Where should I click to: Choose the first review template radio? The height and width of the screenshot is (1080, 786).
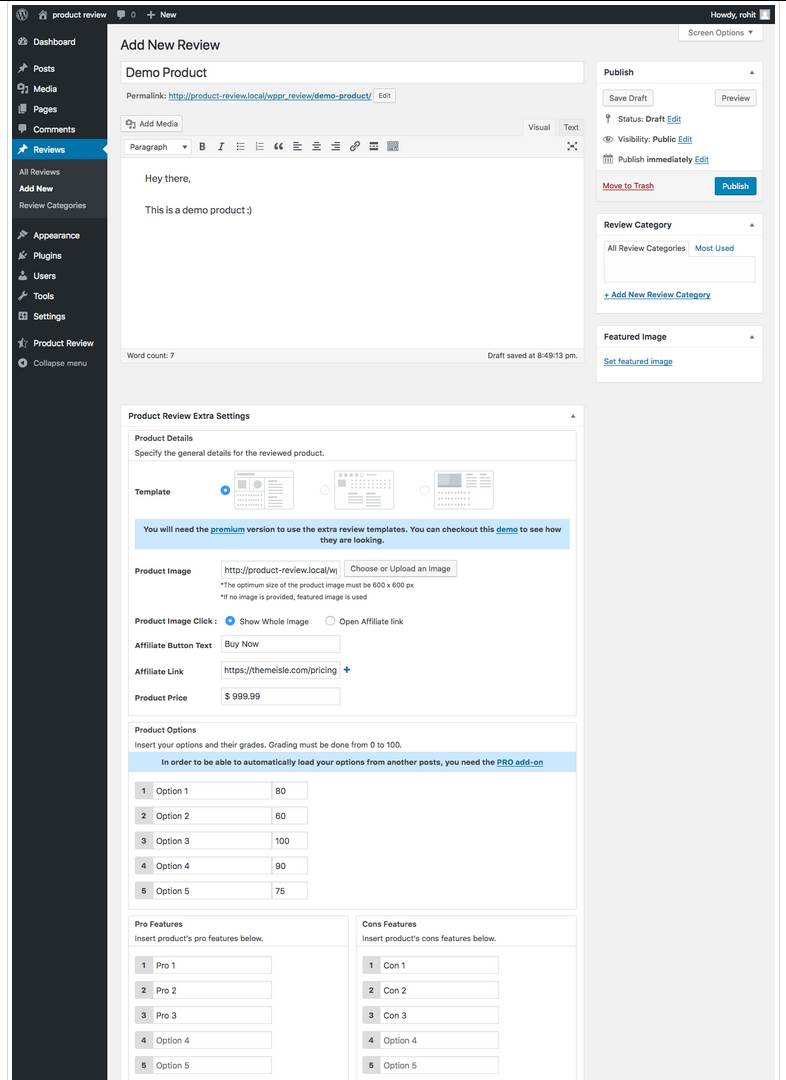coord(225,490)
